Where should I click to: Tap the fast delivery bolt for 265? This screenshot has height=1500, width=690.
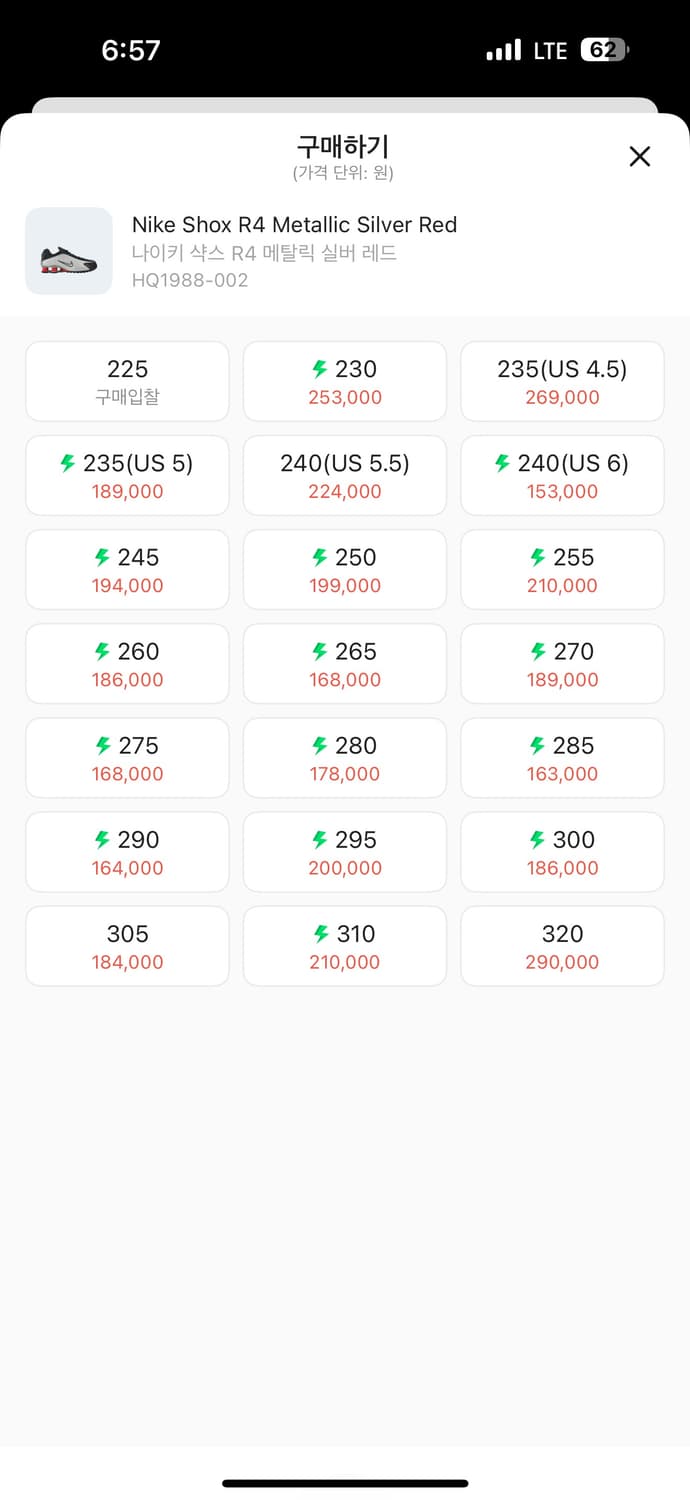[x=320, y=651]
